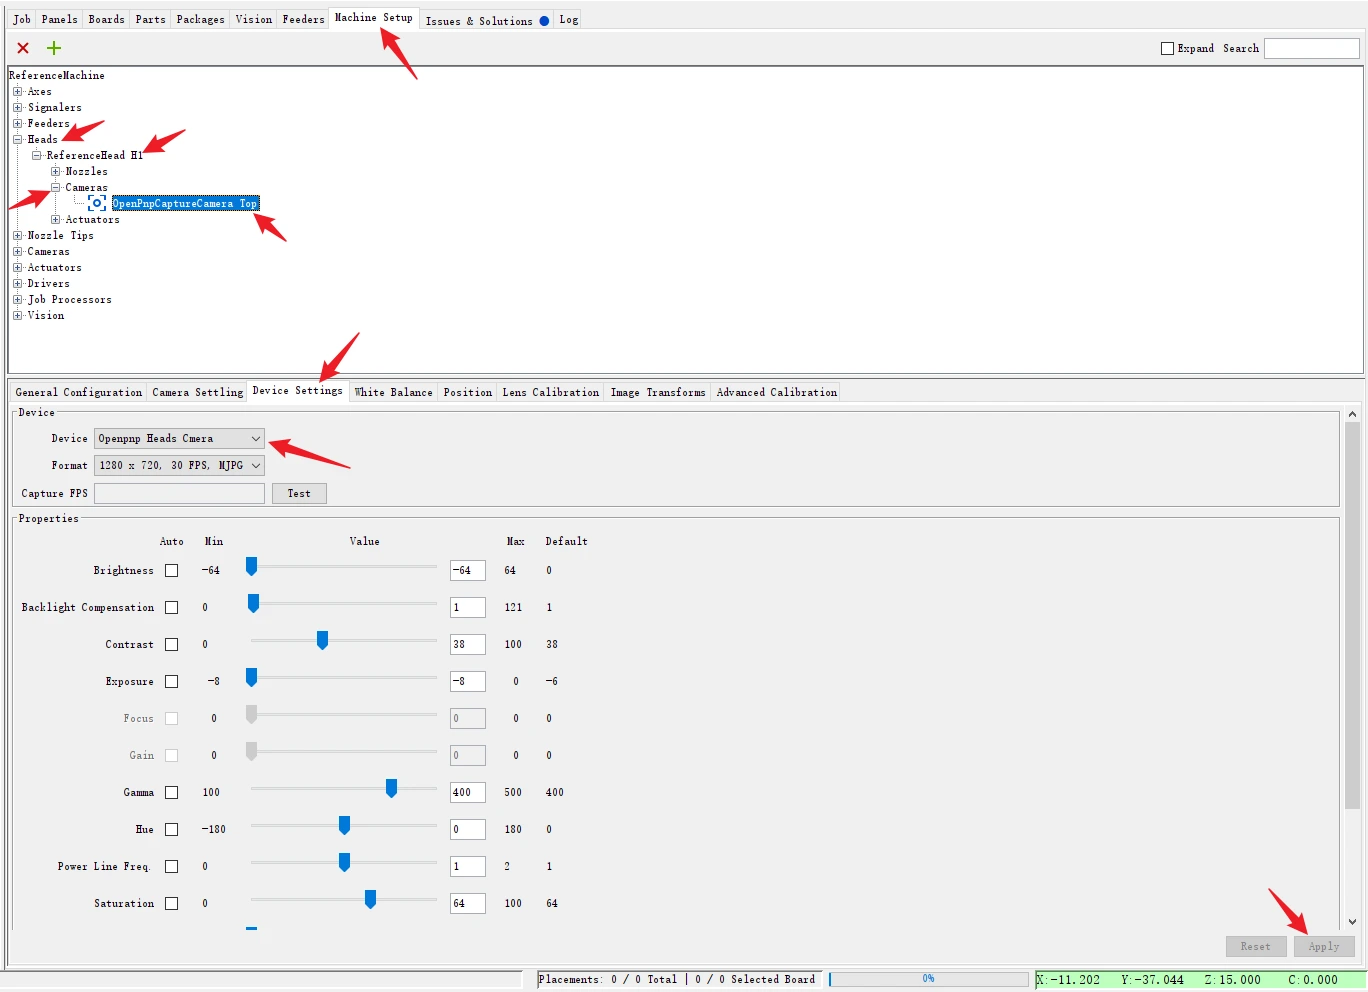Click the Search input field
The width and height of the screenshot is (1368, 992).
tap(1311, 48)
